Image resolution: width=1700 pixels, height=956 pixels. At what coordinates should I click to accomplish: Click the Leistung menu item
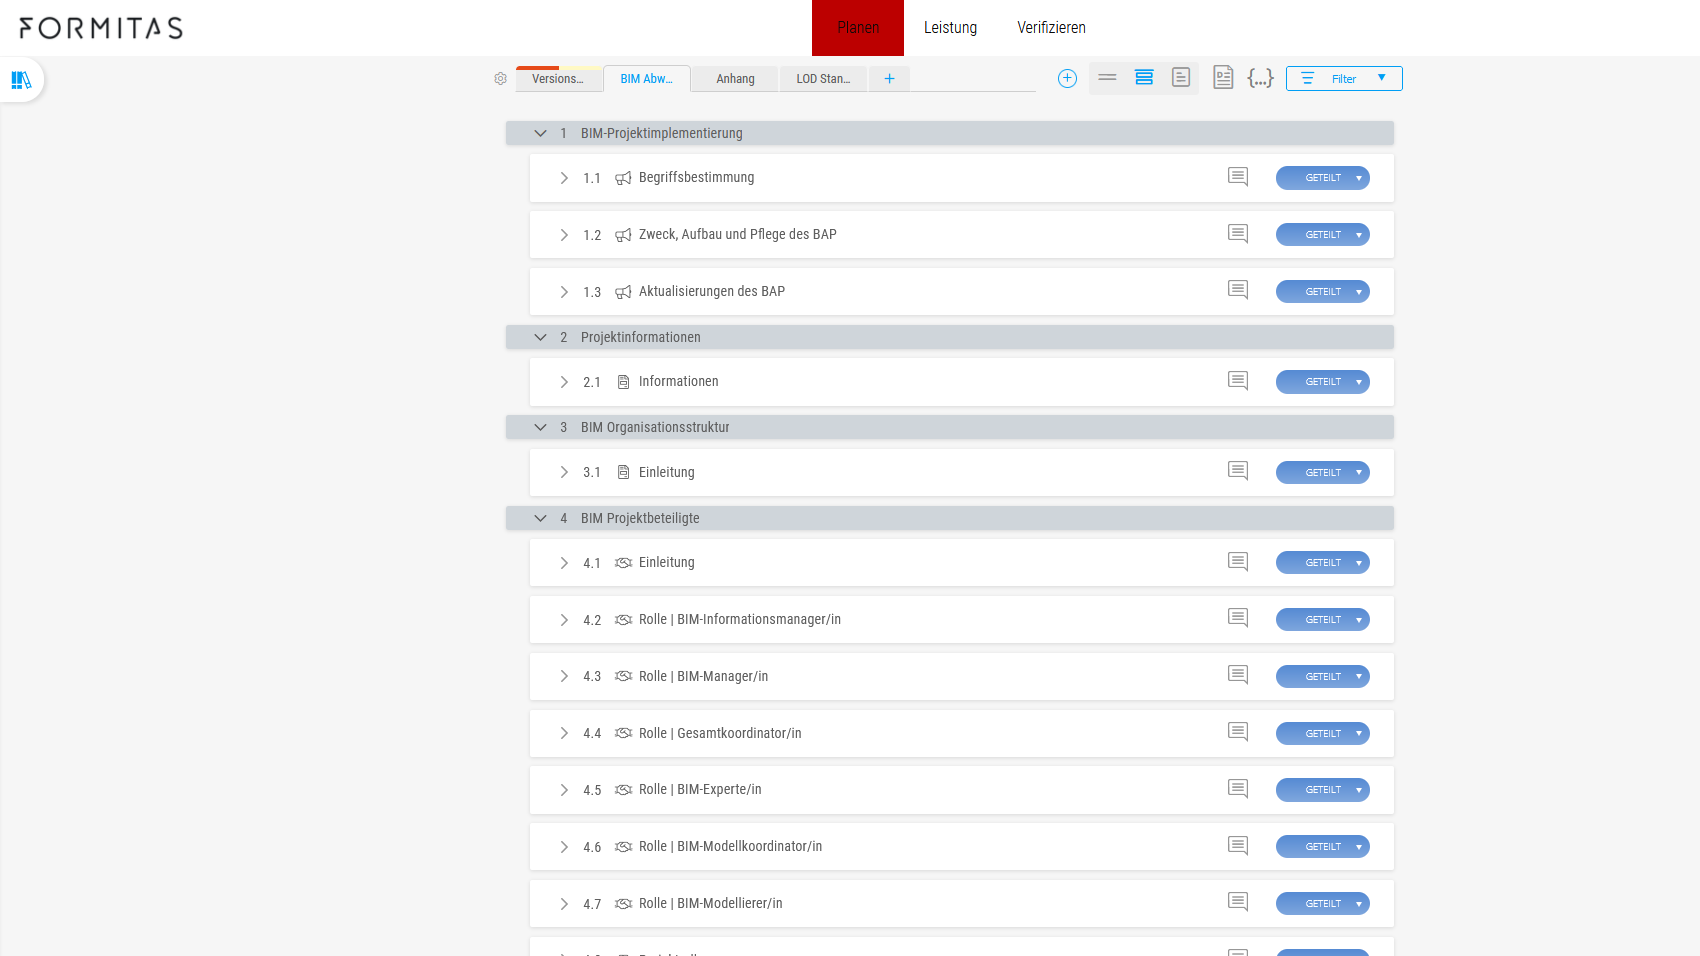(x=950, y=27)
